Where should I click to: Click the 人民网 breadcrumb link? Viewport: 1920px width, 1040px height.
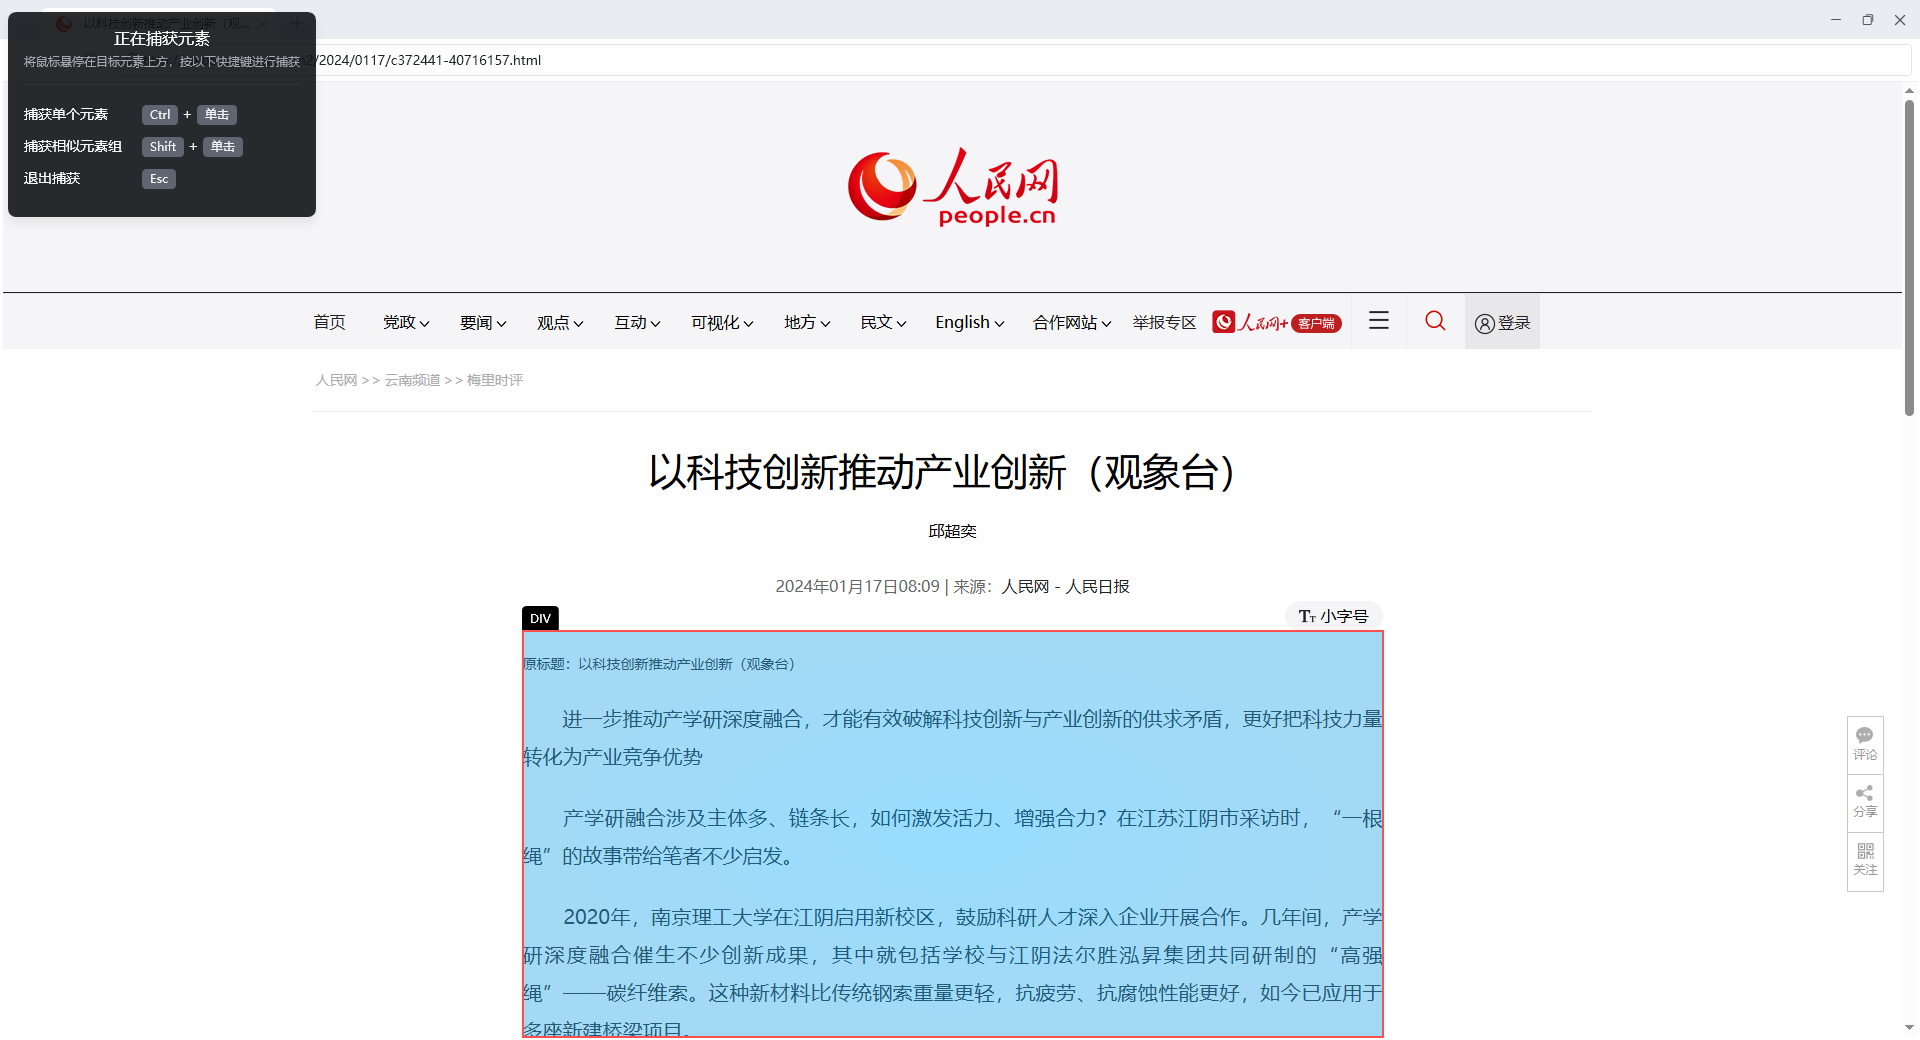point(336,380)
